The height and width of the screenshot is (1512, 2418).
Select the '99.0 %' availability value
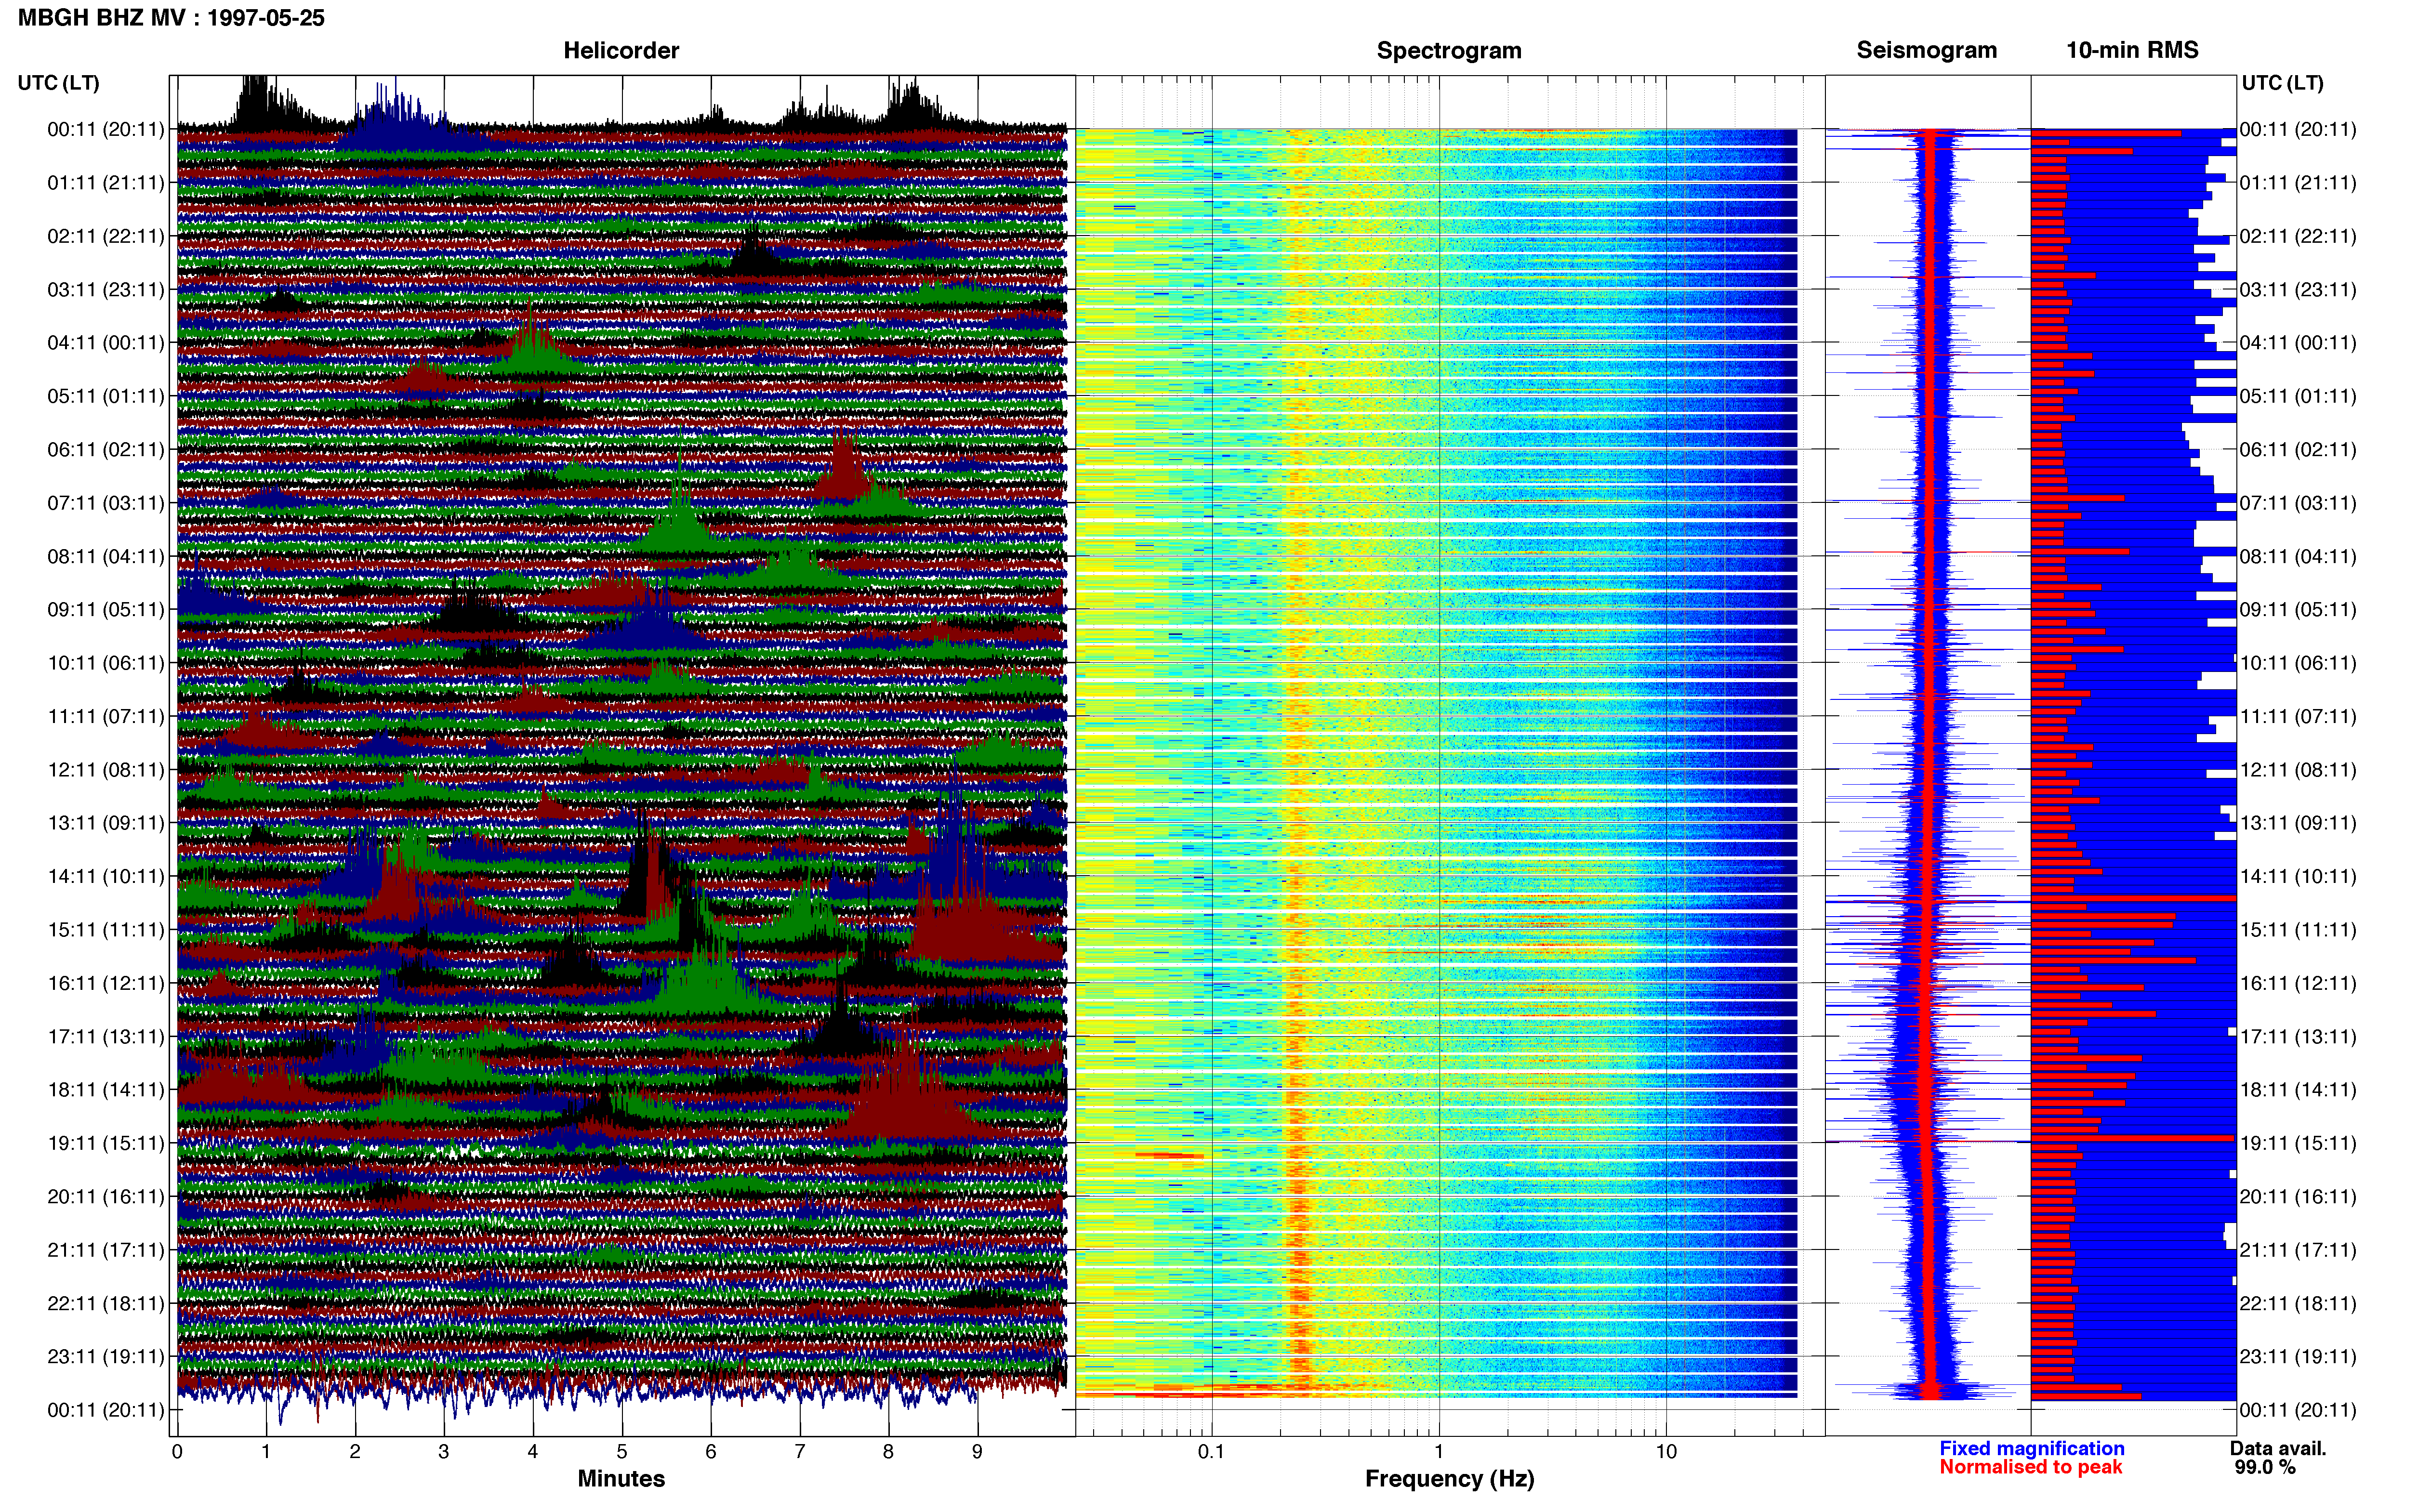click(x=2265, y=1467)
